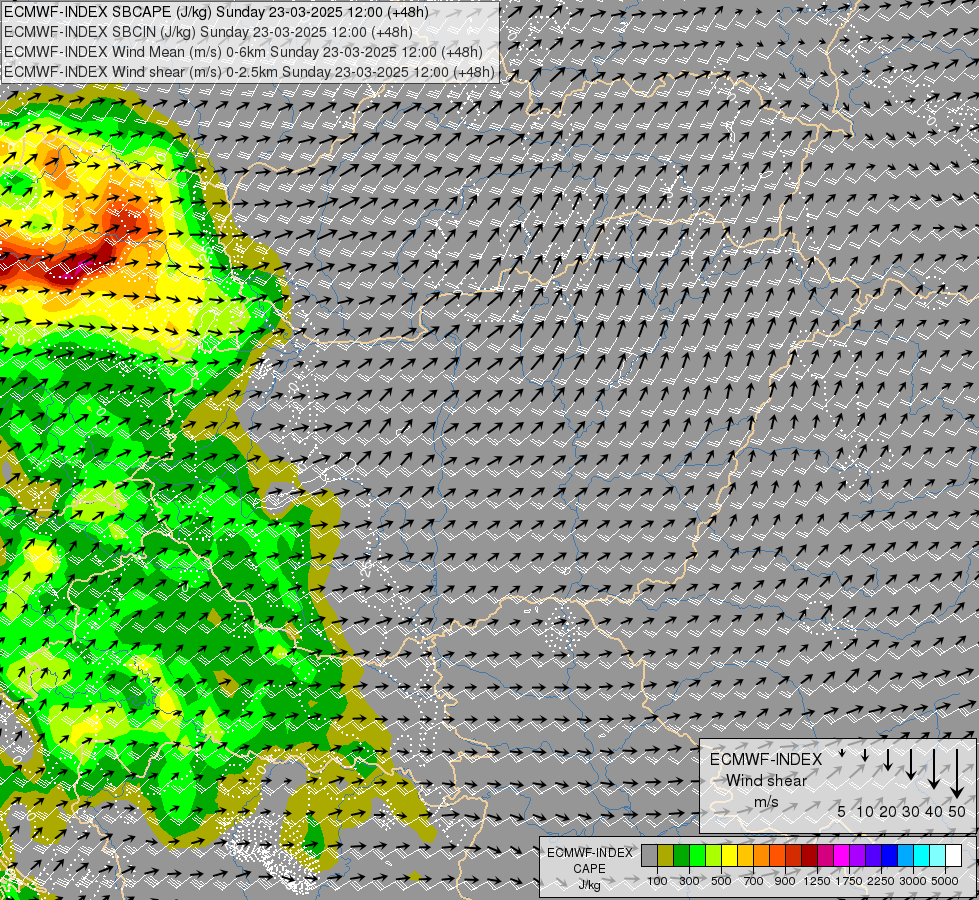979x900 pixels.
Task: Click the '3000' CAPE scale label
Action: tap(913, 881)
